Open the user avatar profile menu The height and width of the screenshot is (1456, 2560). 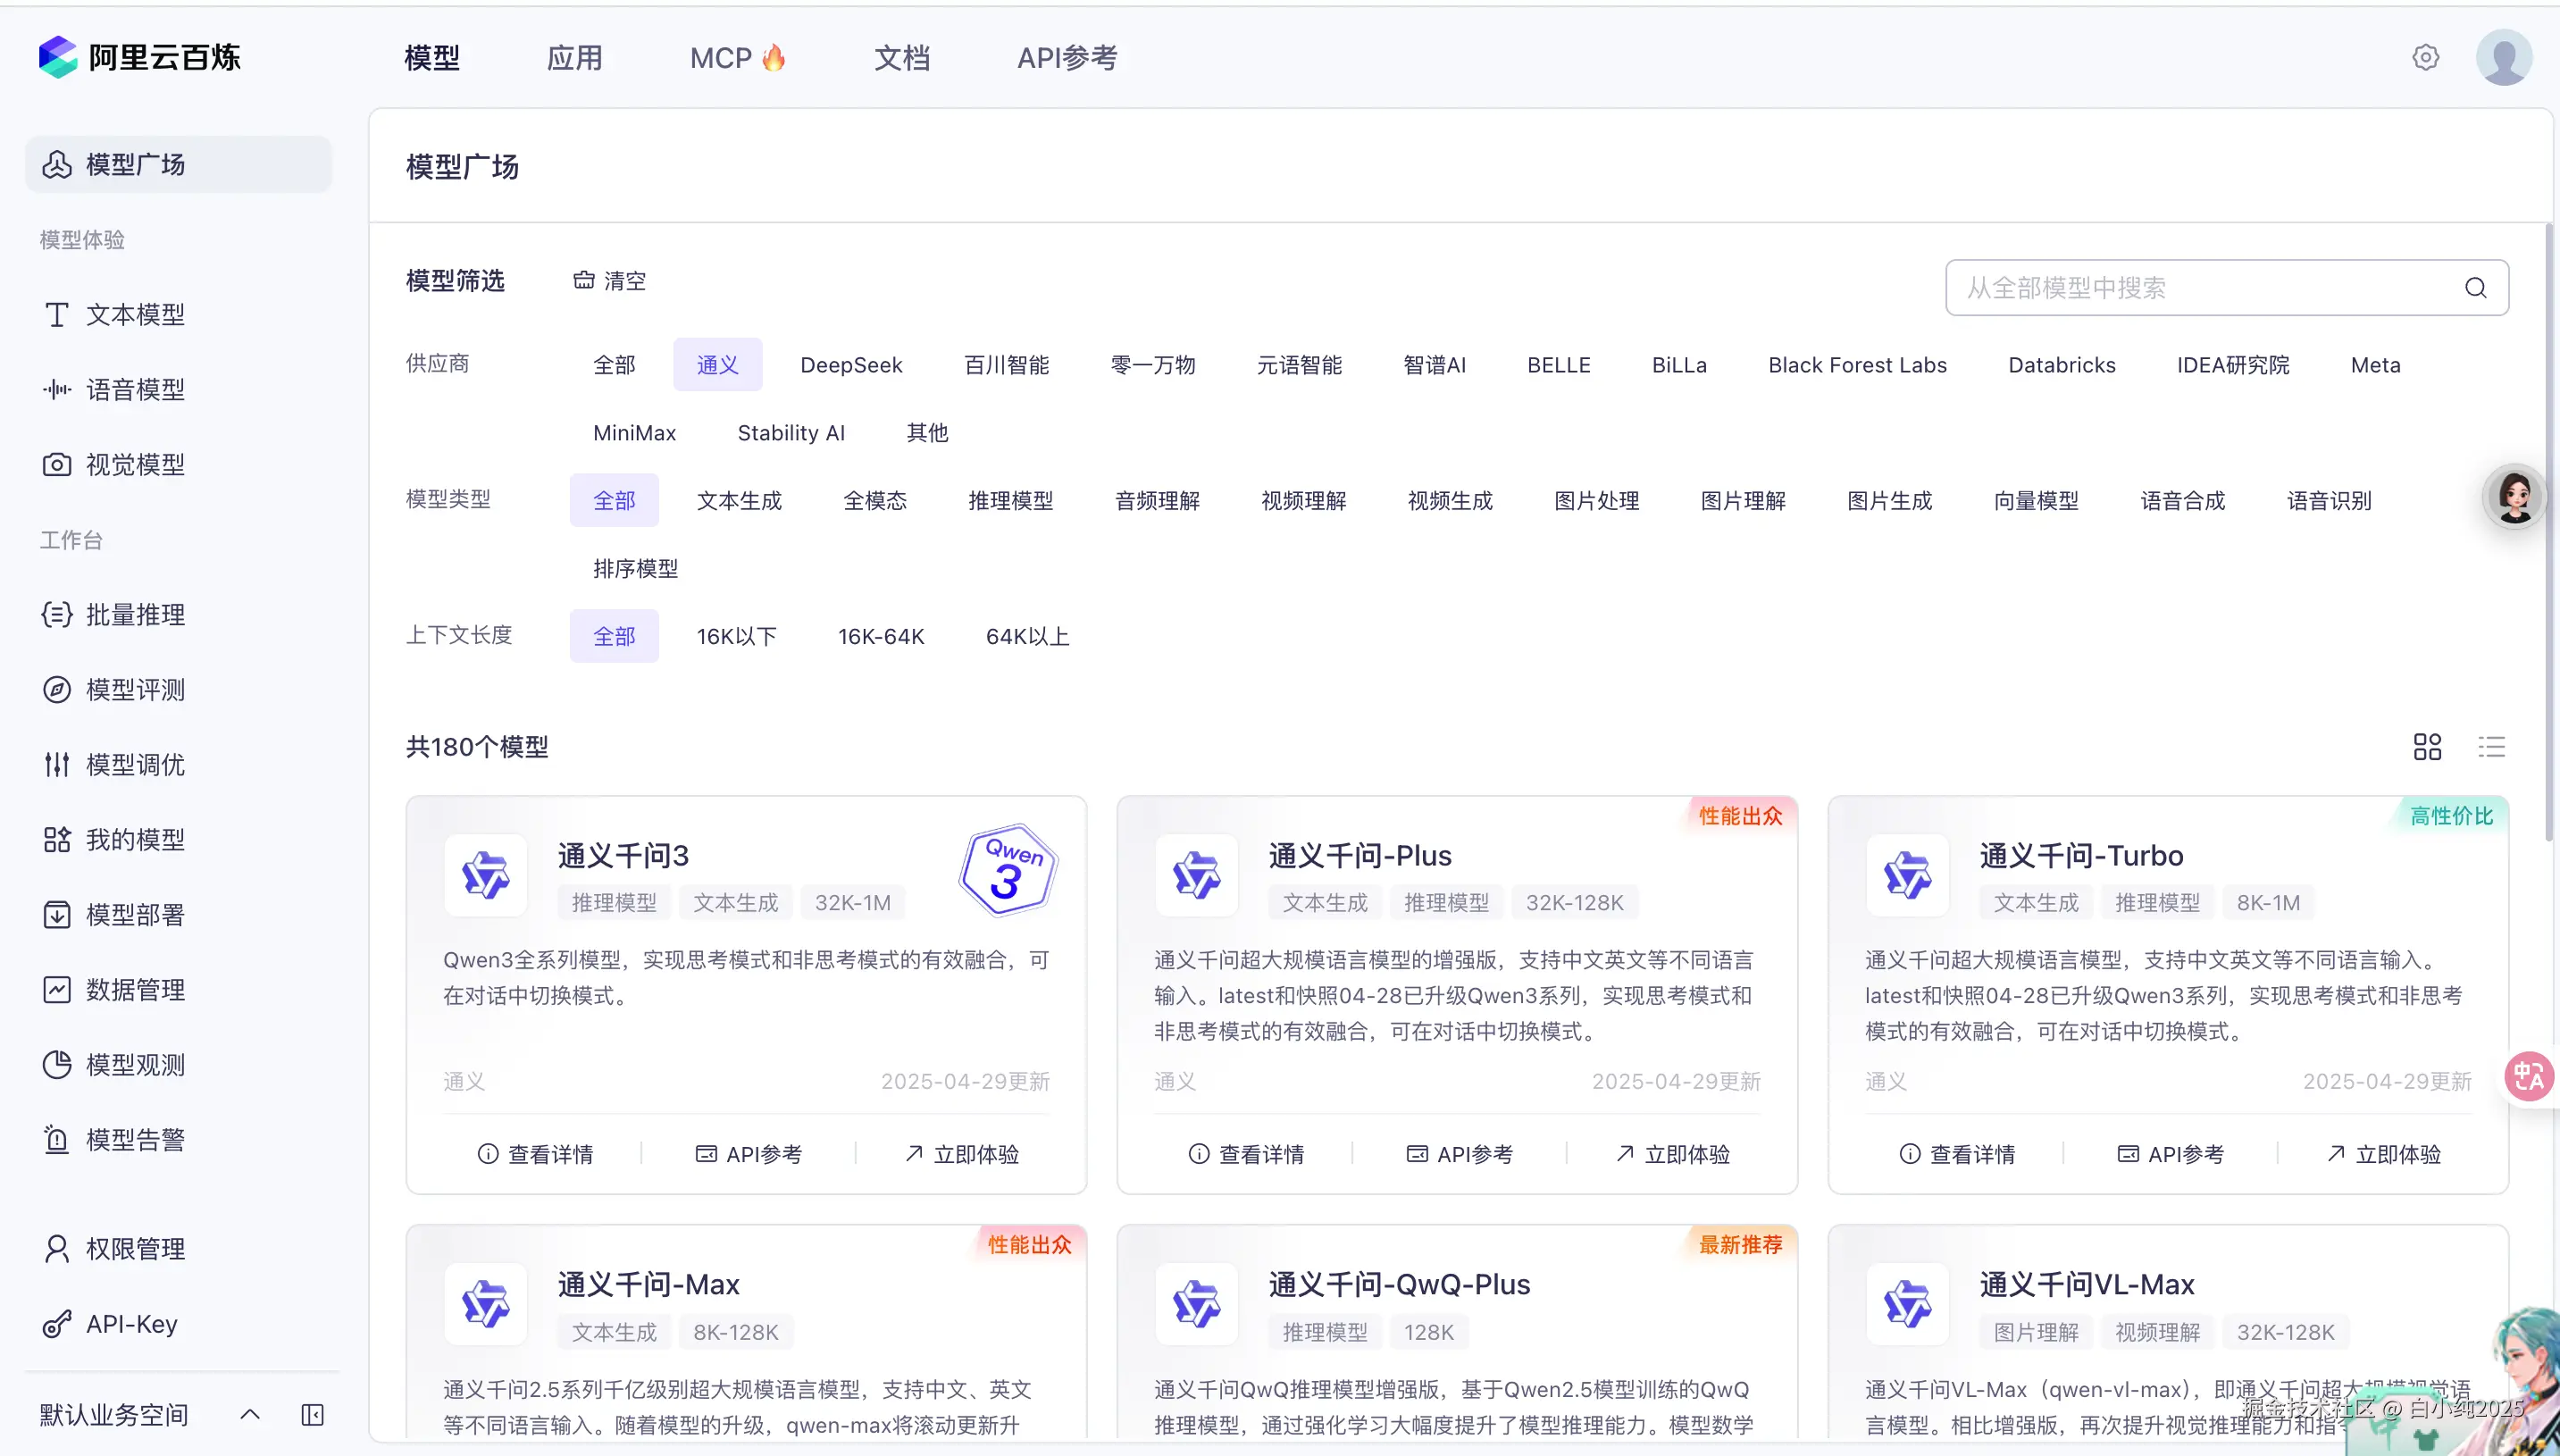click(x=2504, y=57)
